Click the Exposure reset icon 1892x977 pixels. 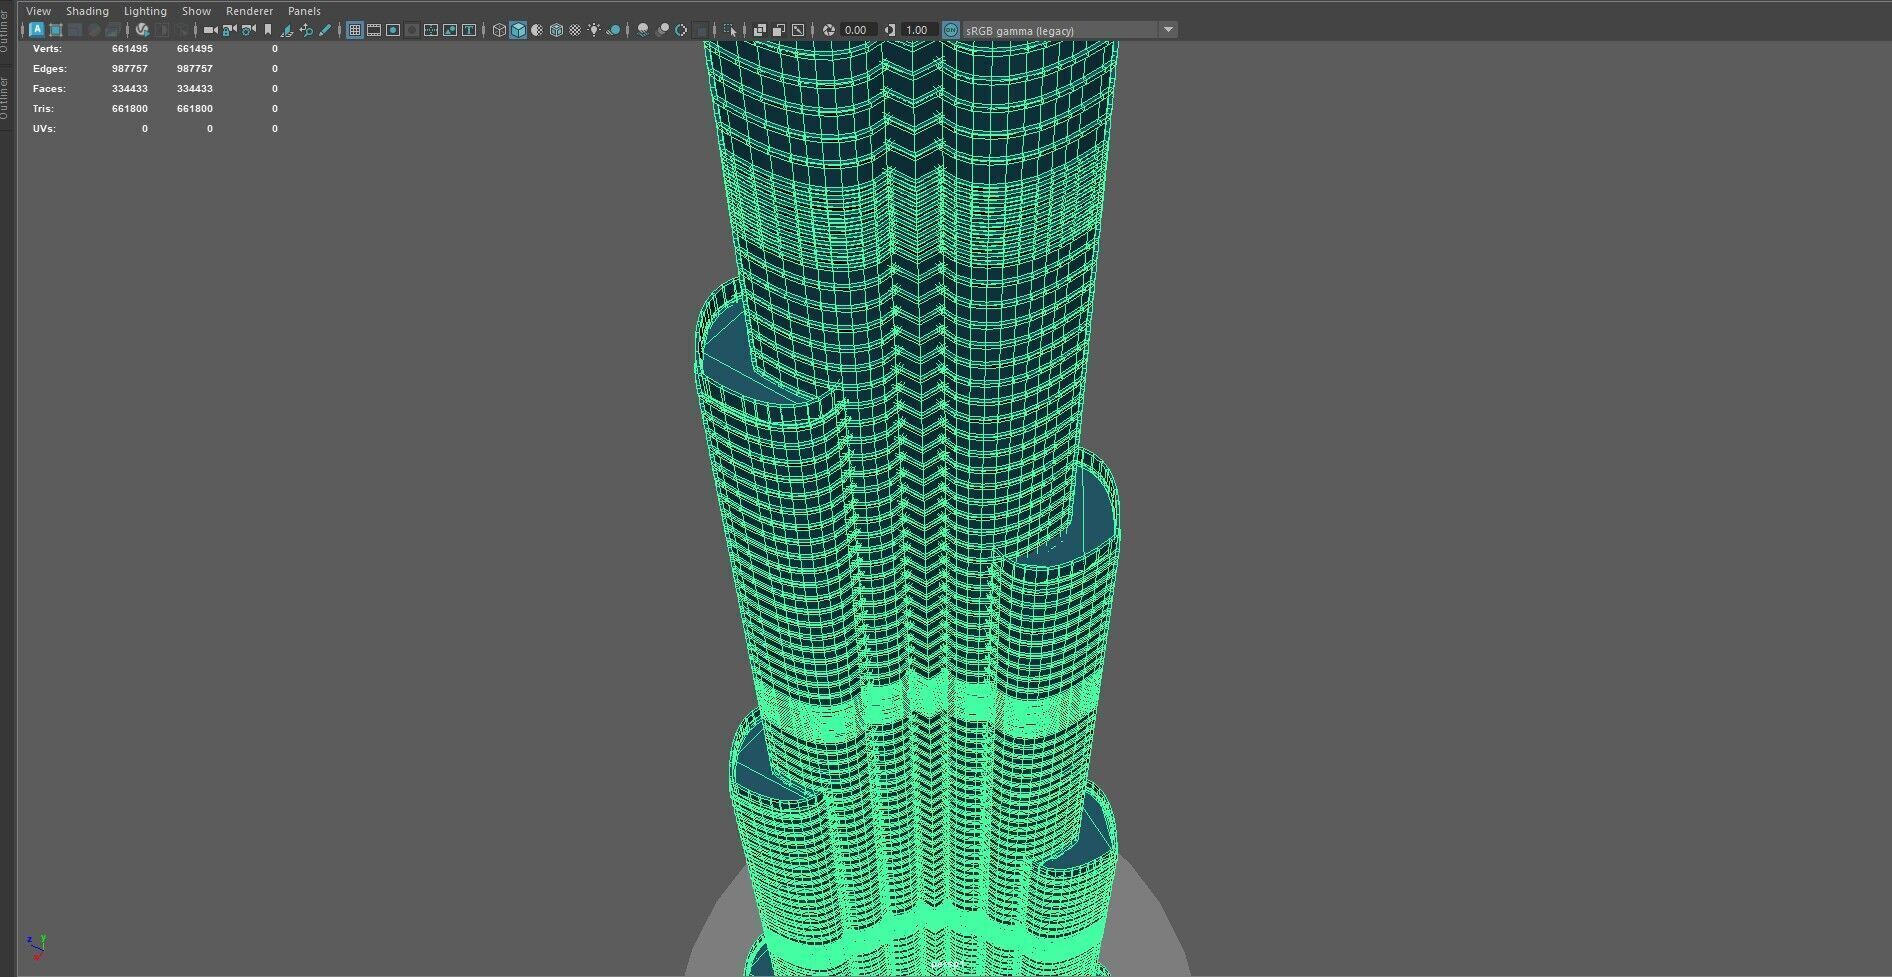point(829,30)
